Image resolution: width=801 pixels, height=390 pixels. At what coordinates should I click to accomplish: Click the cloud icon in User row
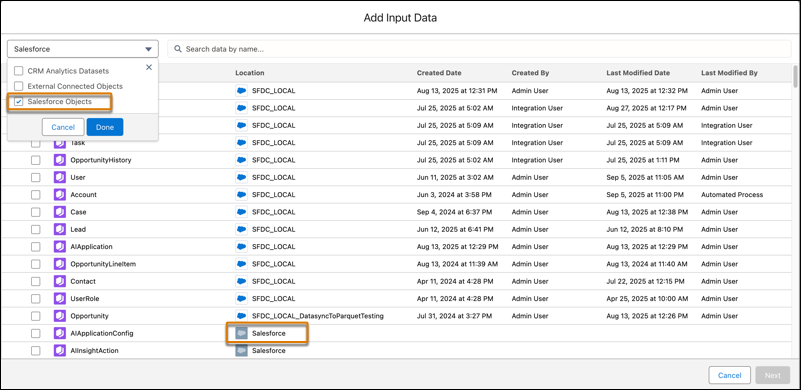[x=241, y=177]
